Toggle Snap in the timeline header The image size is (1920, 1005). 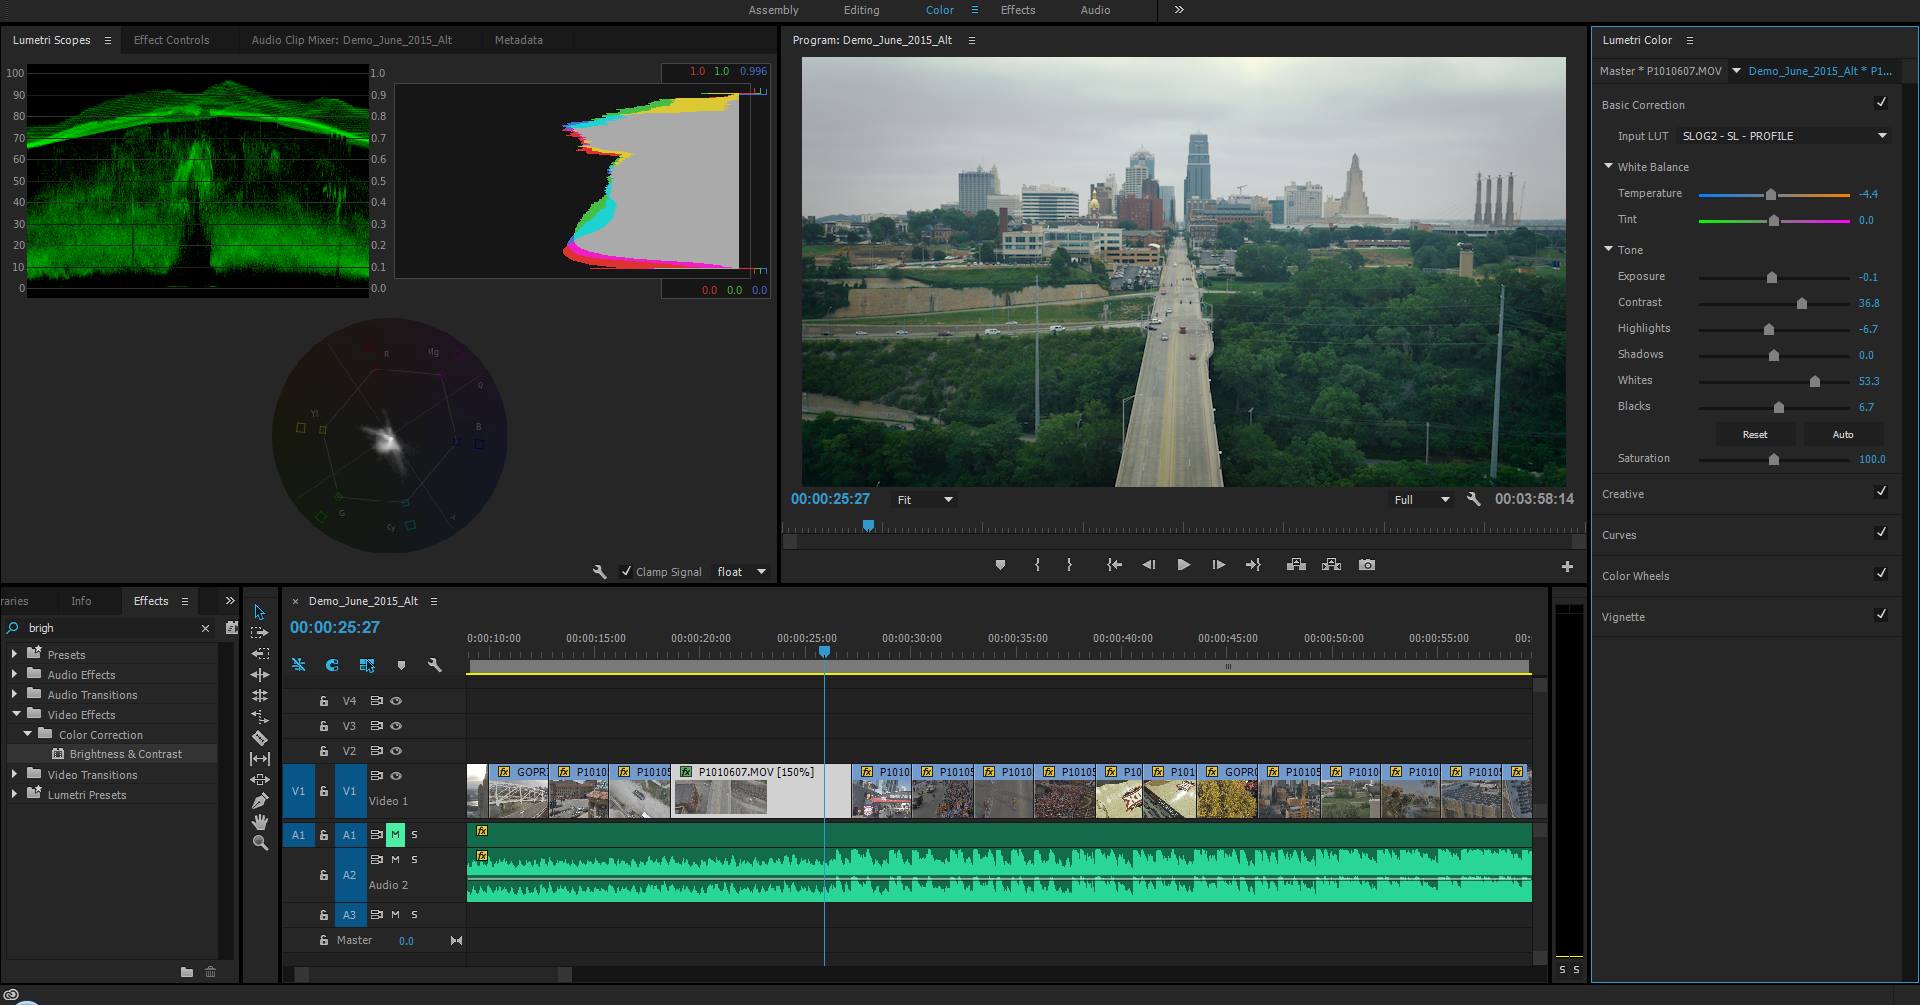332,665
